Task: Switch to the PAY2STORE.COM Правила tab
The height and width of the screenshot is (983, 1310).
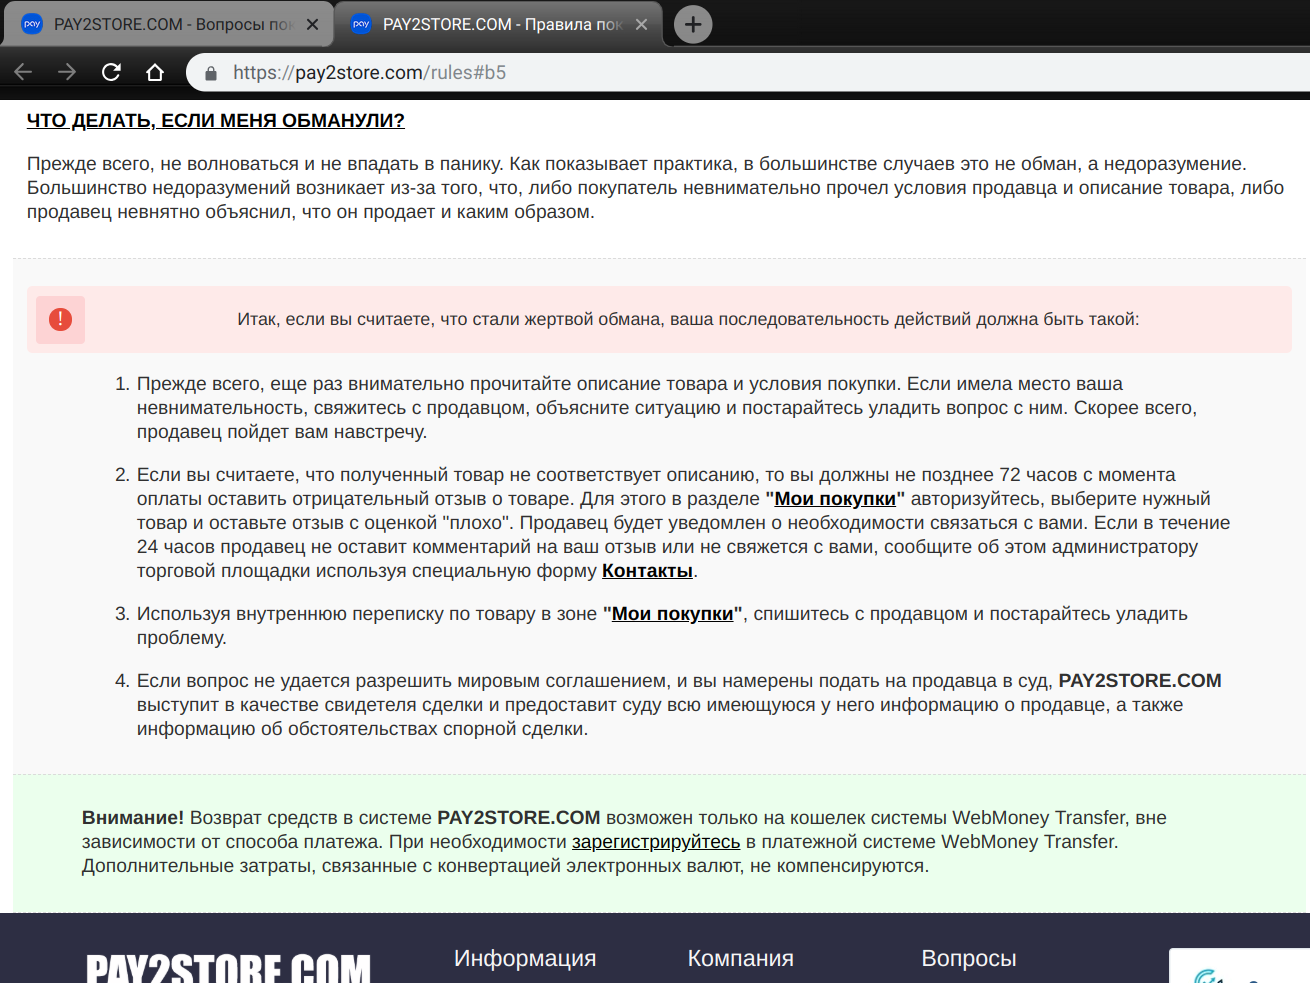Action: [497, 24]
